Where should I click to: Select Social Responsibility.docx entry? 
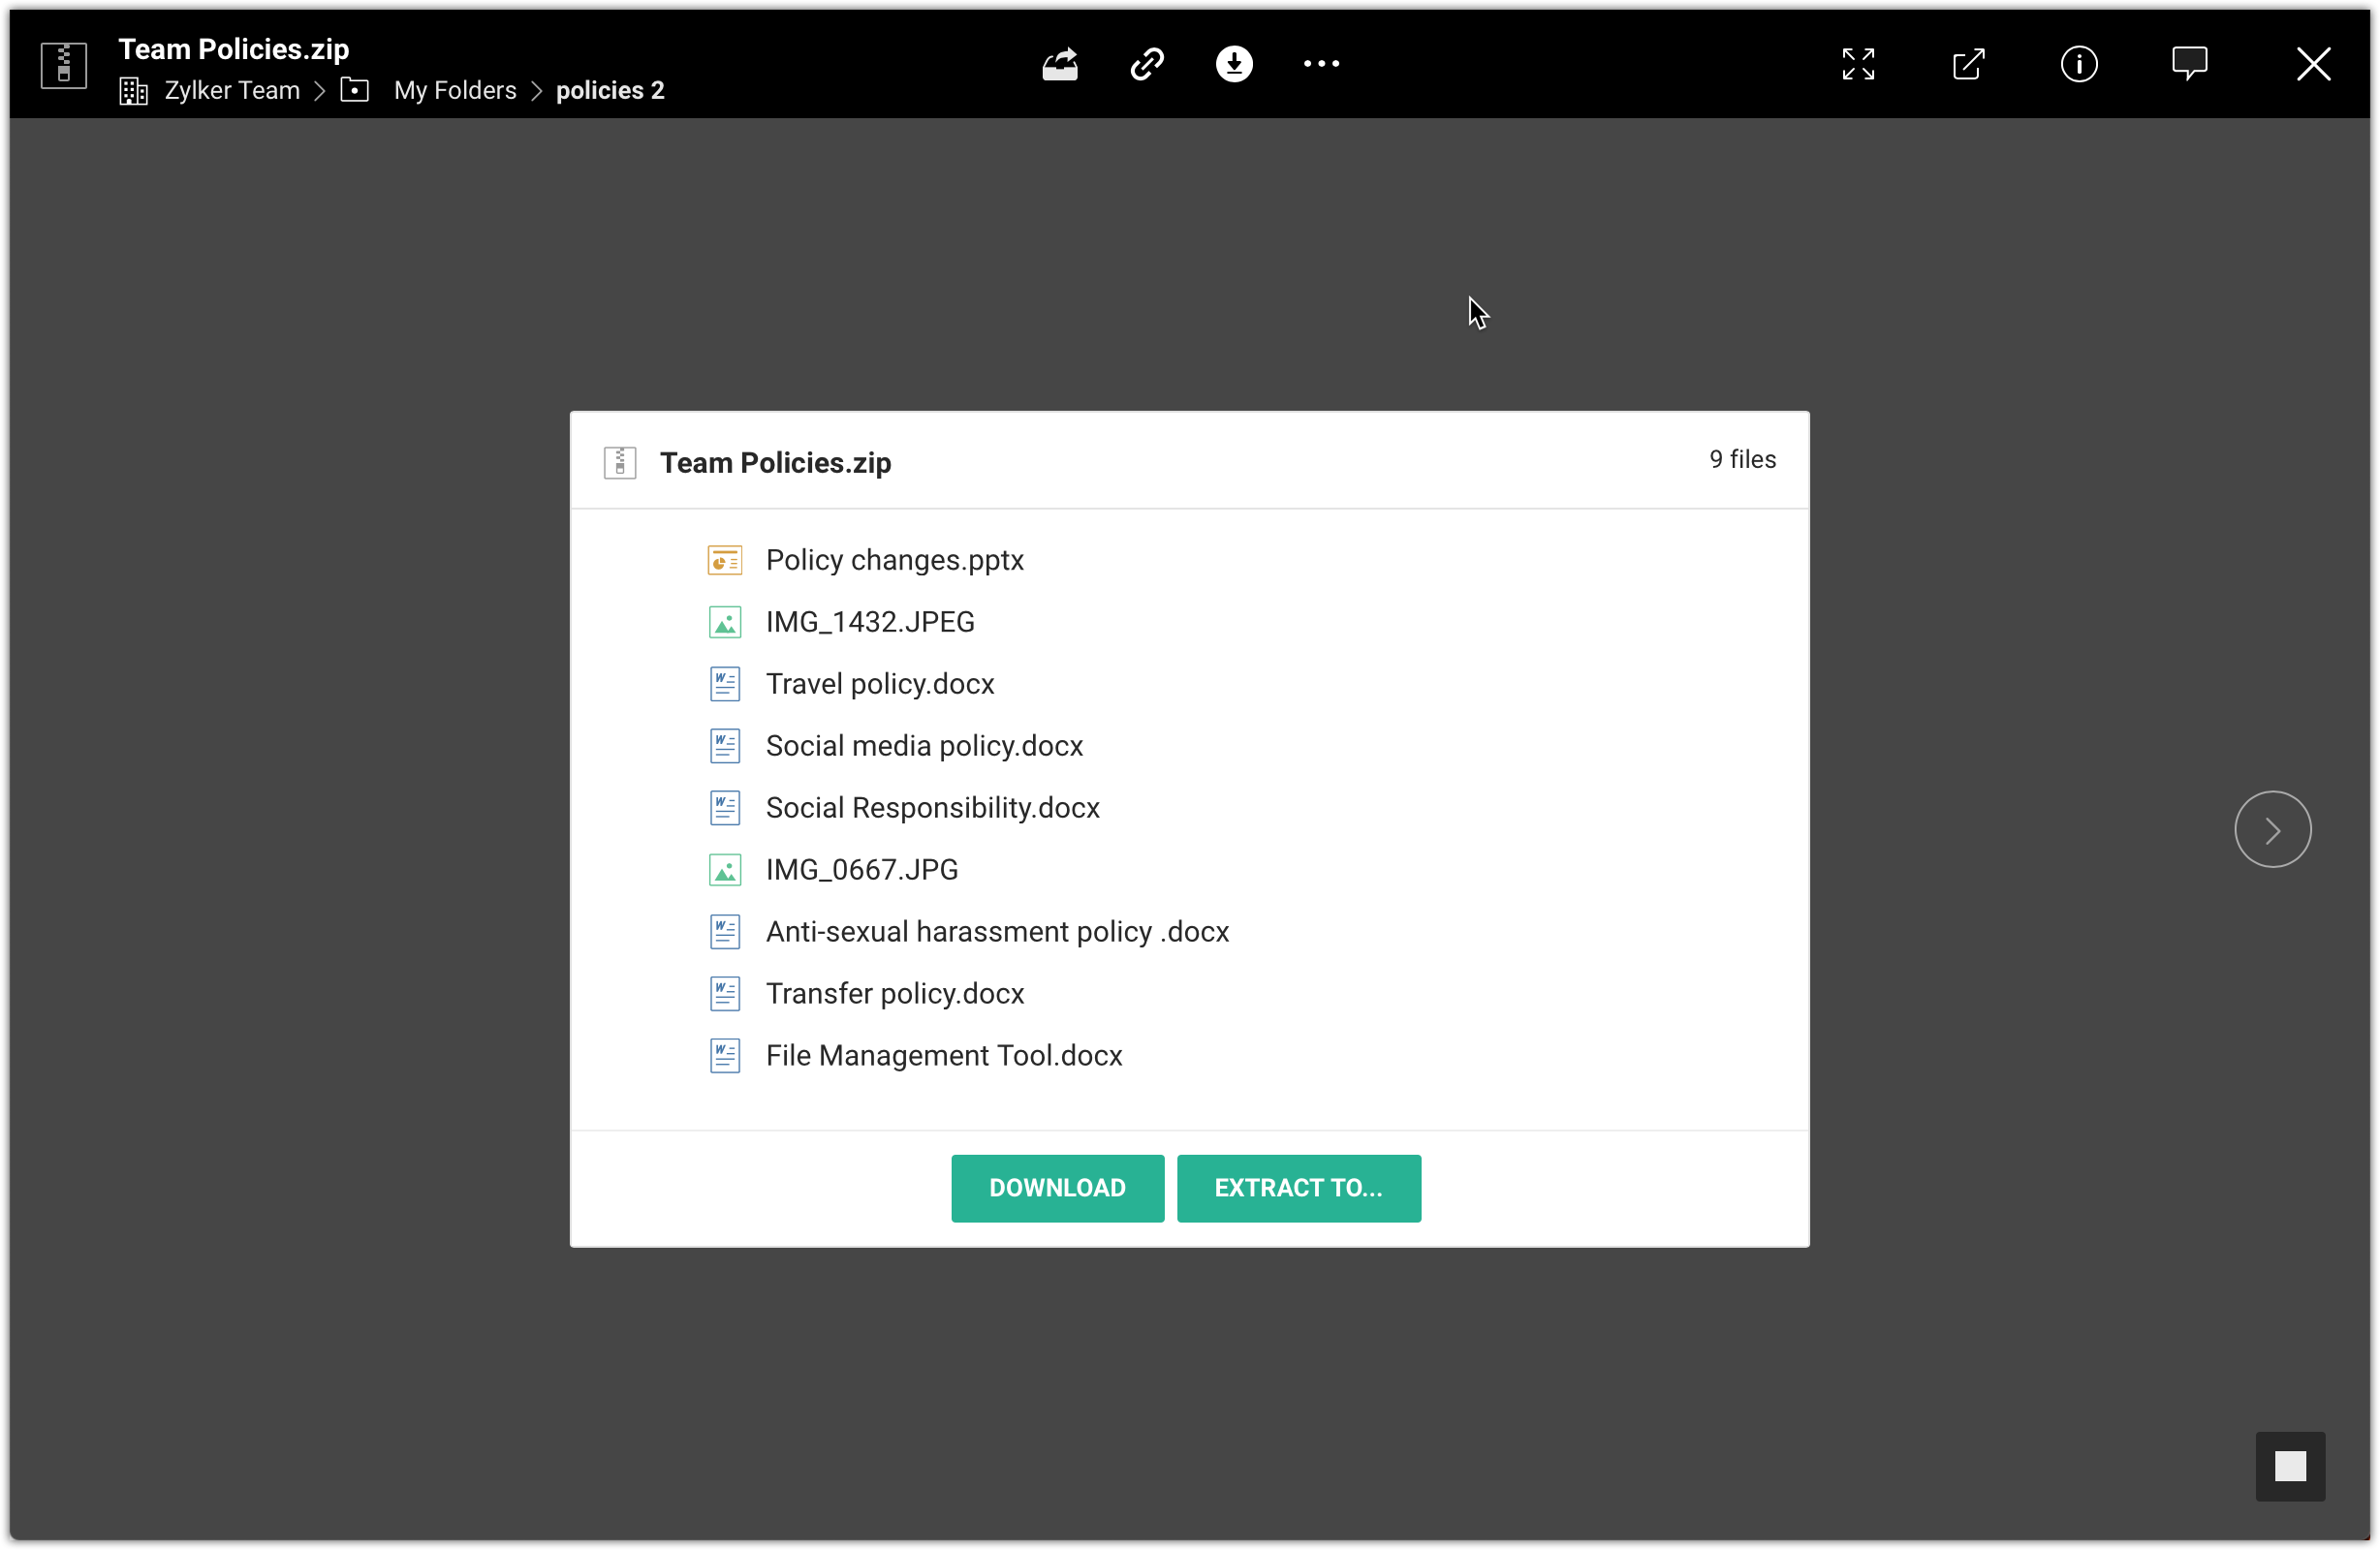pos(931,808)
